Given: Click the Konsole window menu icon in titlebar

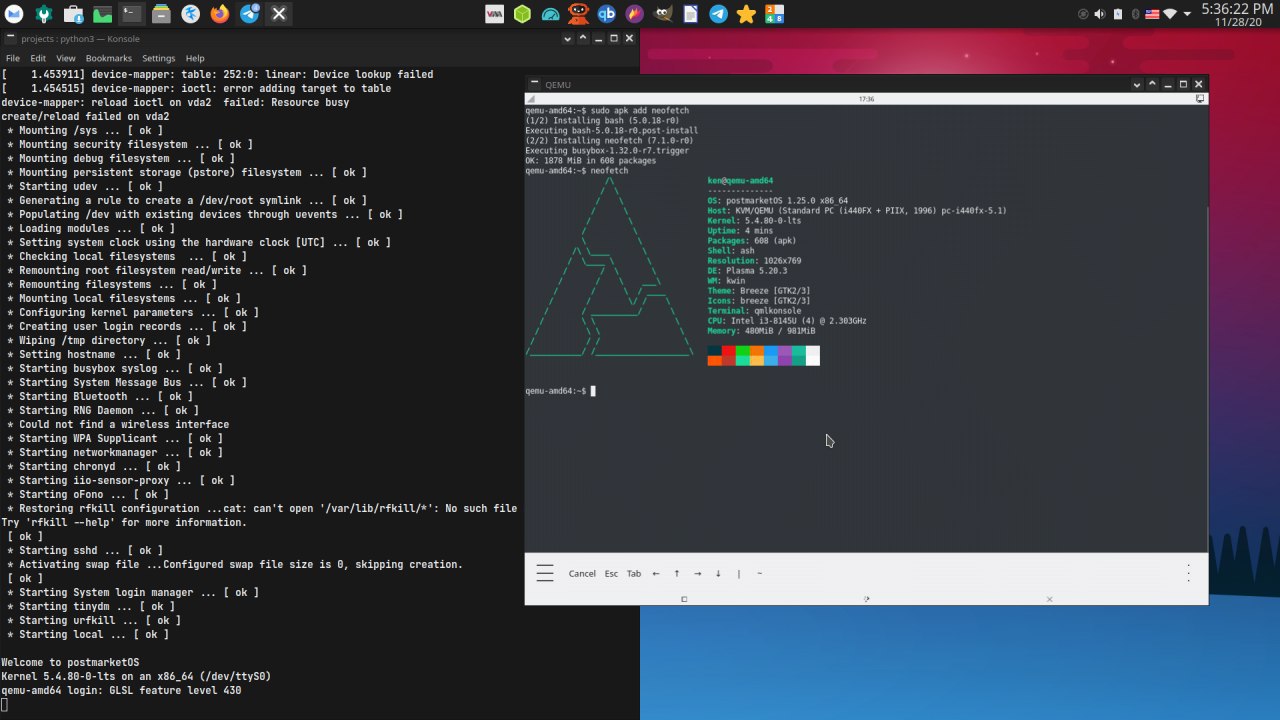Looking at the screenshot, I should coord(11,38).
